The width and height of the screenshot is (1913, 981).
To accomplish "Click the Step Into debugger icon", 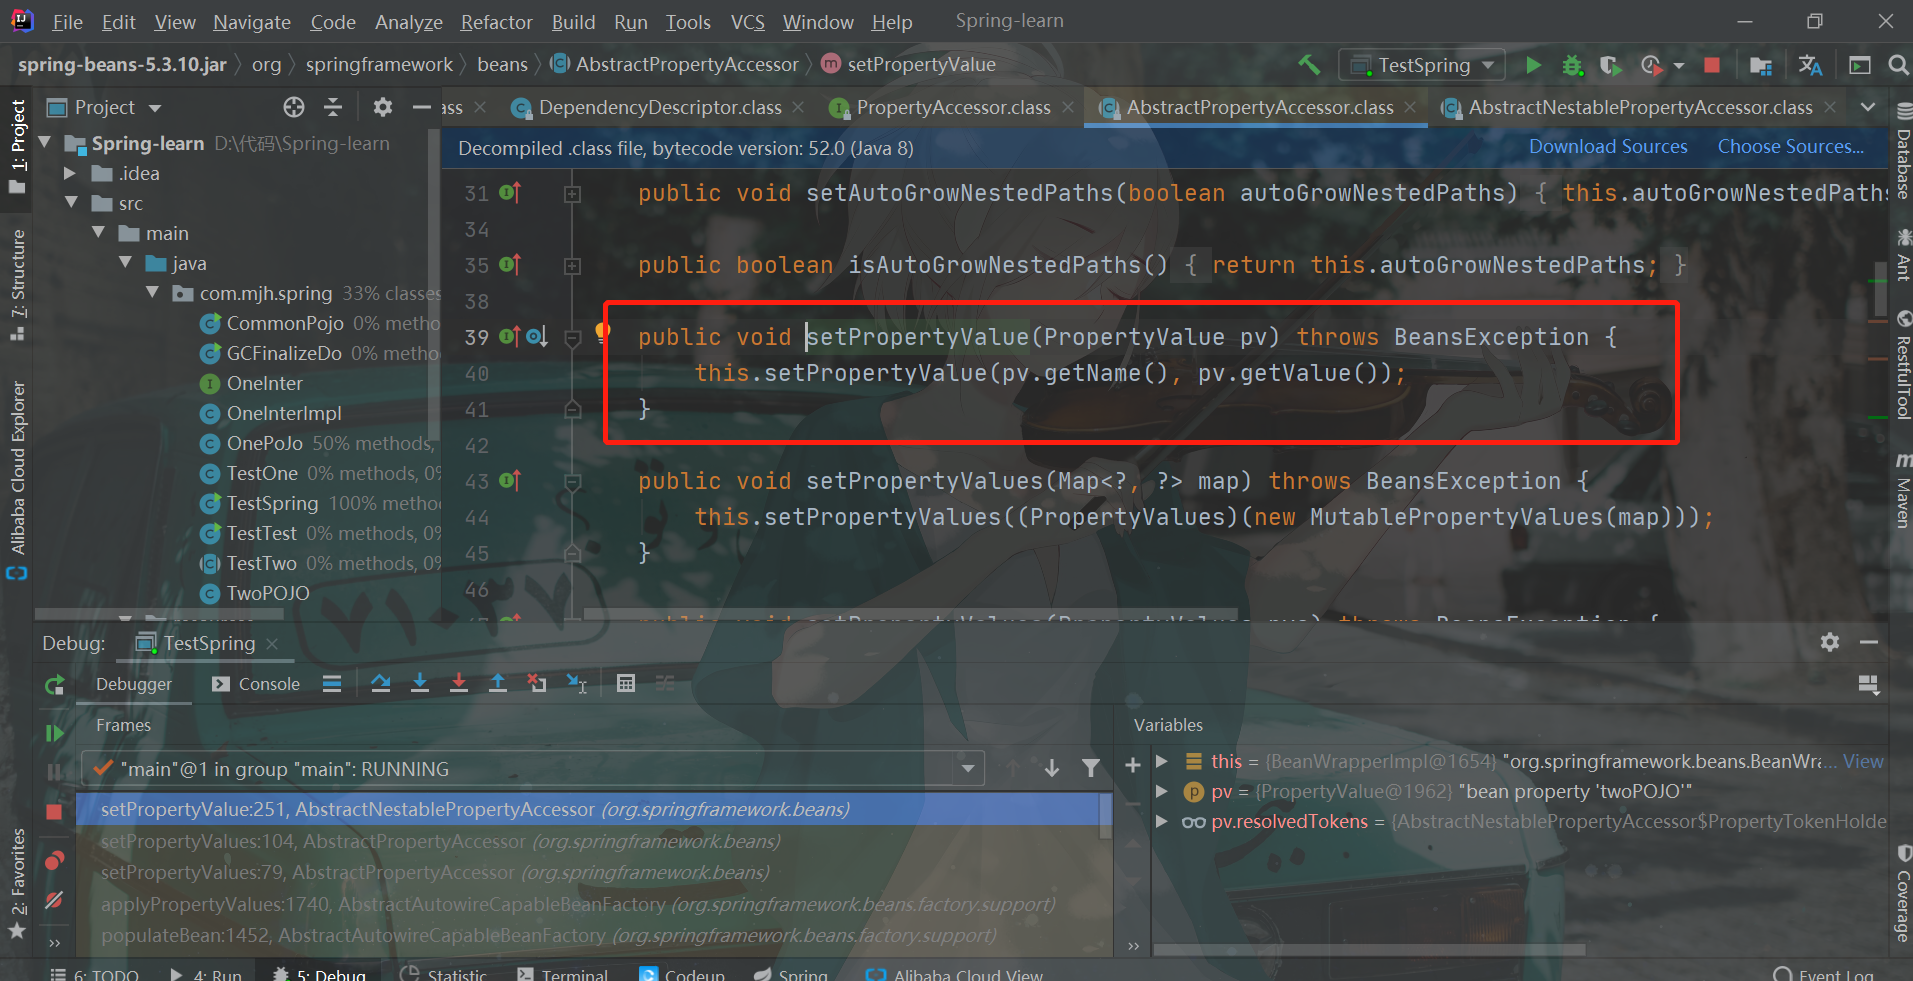I will (x=420, y=683).
